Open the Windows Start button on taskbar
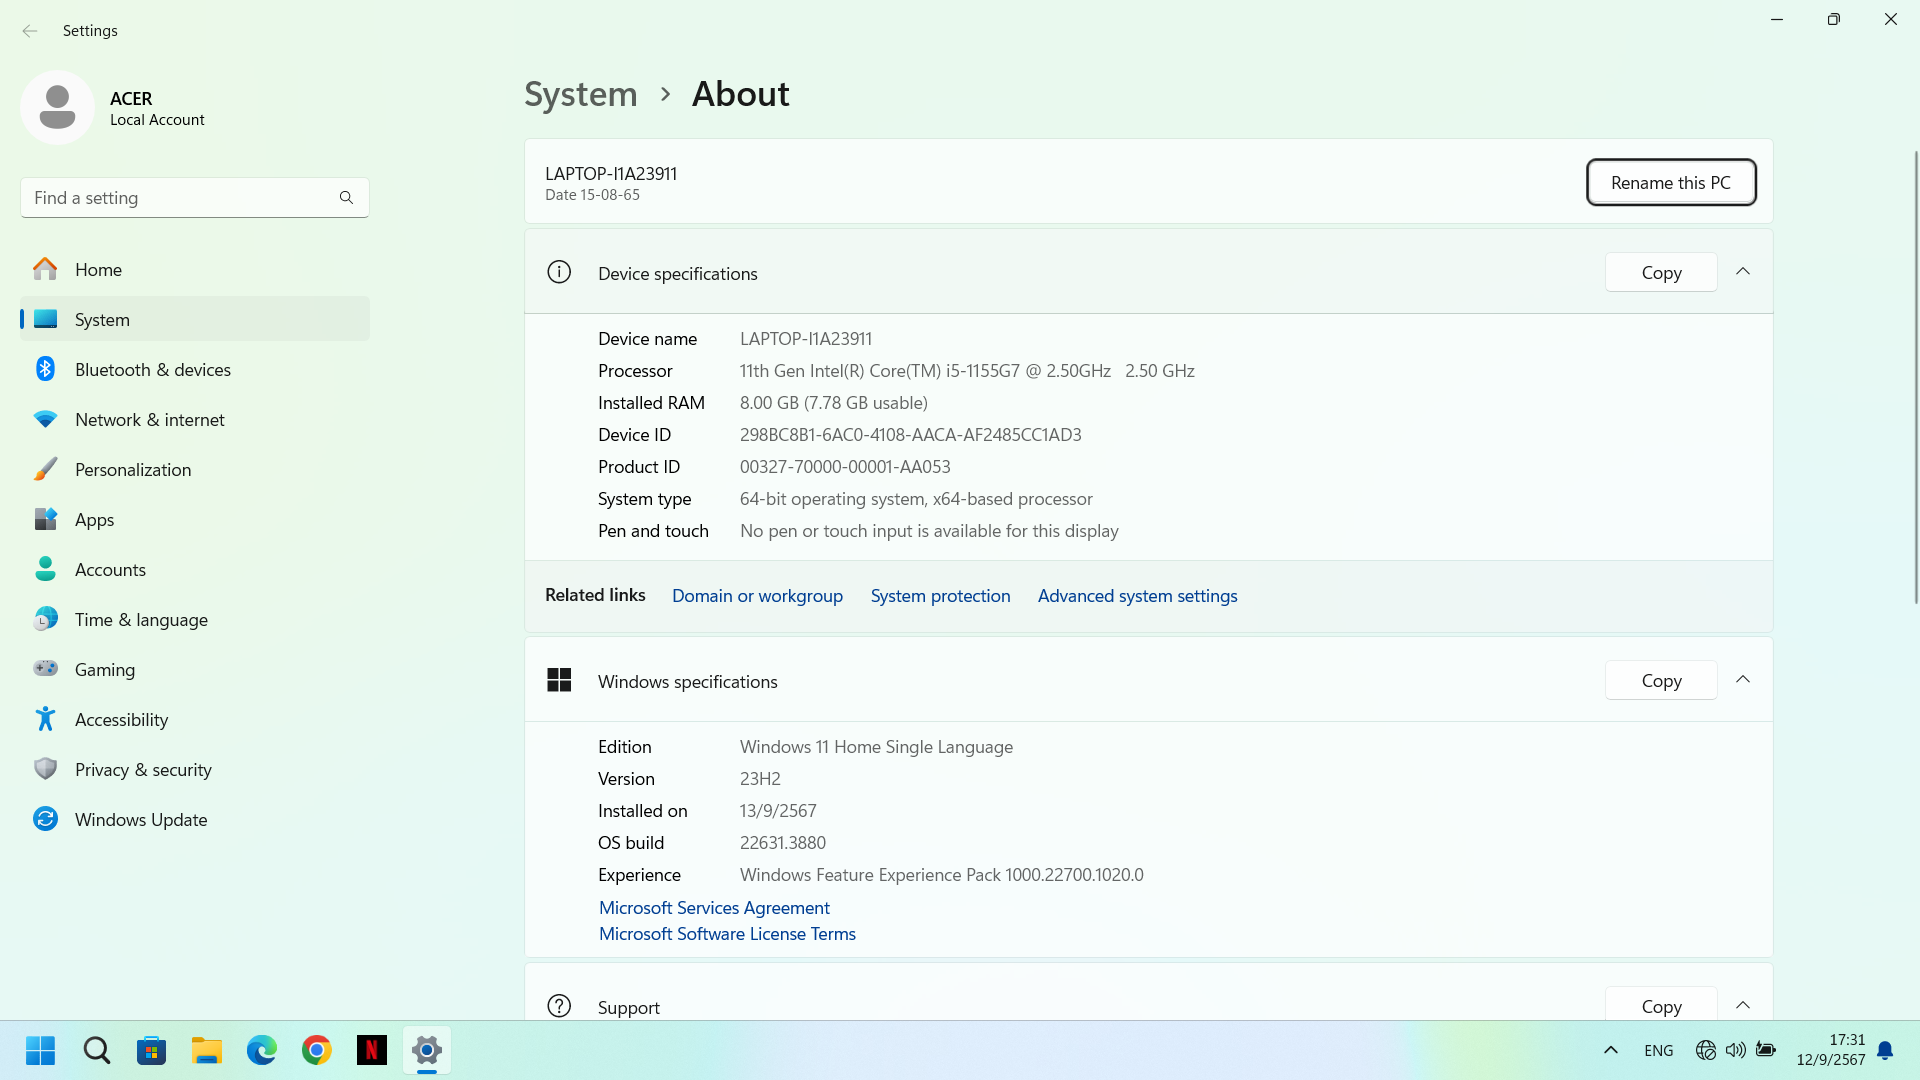This screenshot has width=1920, height=1080. pos(41,1050)
